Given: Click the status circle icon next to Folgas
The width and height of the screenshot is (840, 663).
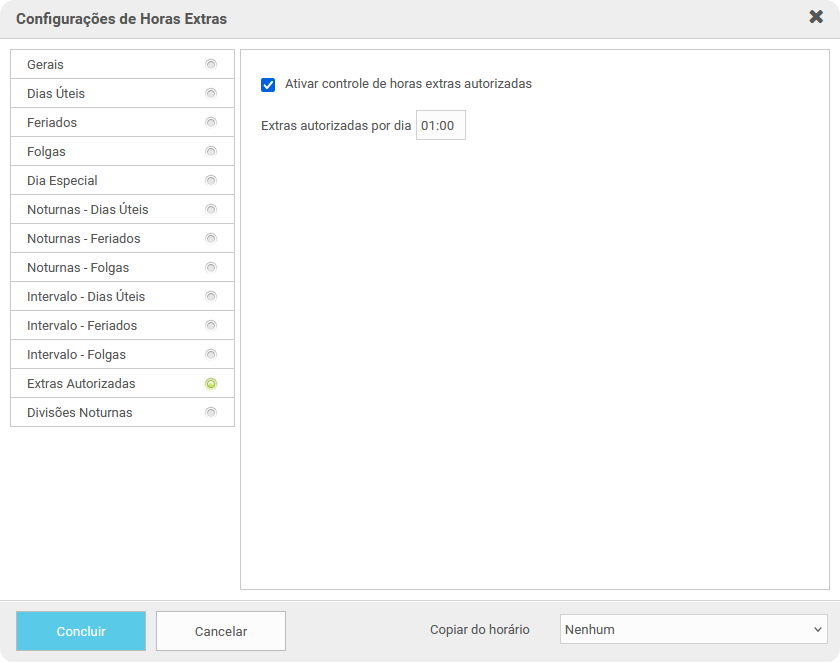Looking at the screenshot, I should (x=211, y=151).
